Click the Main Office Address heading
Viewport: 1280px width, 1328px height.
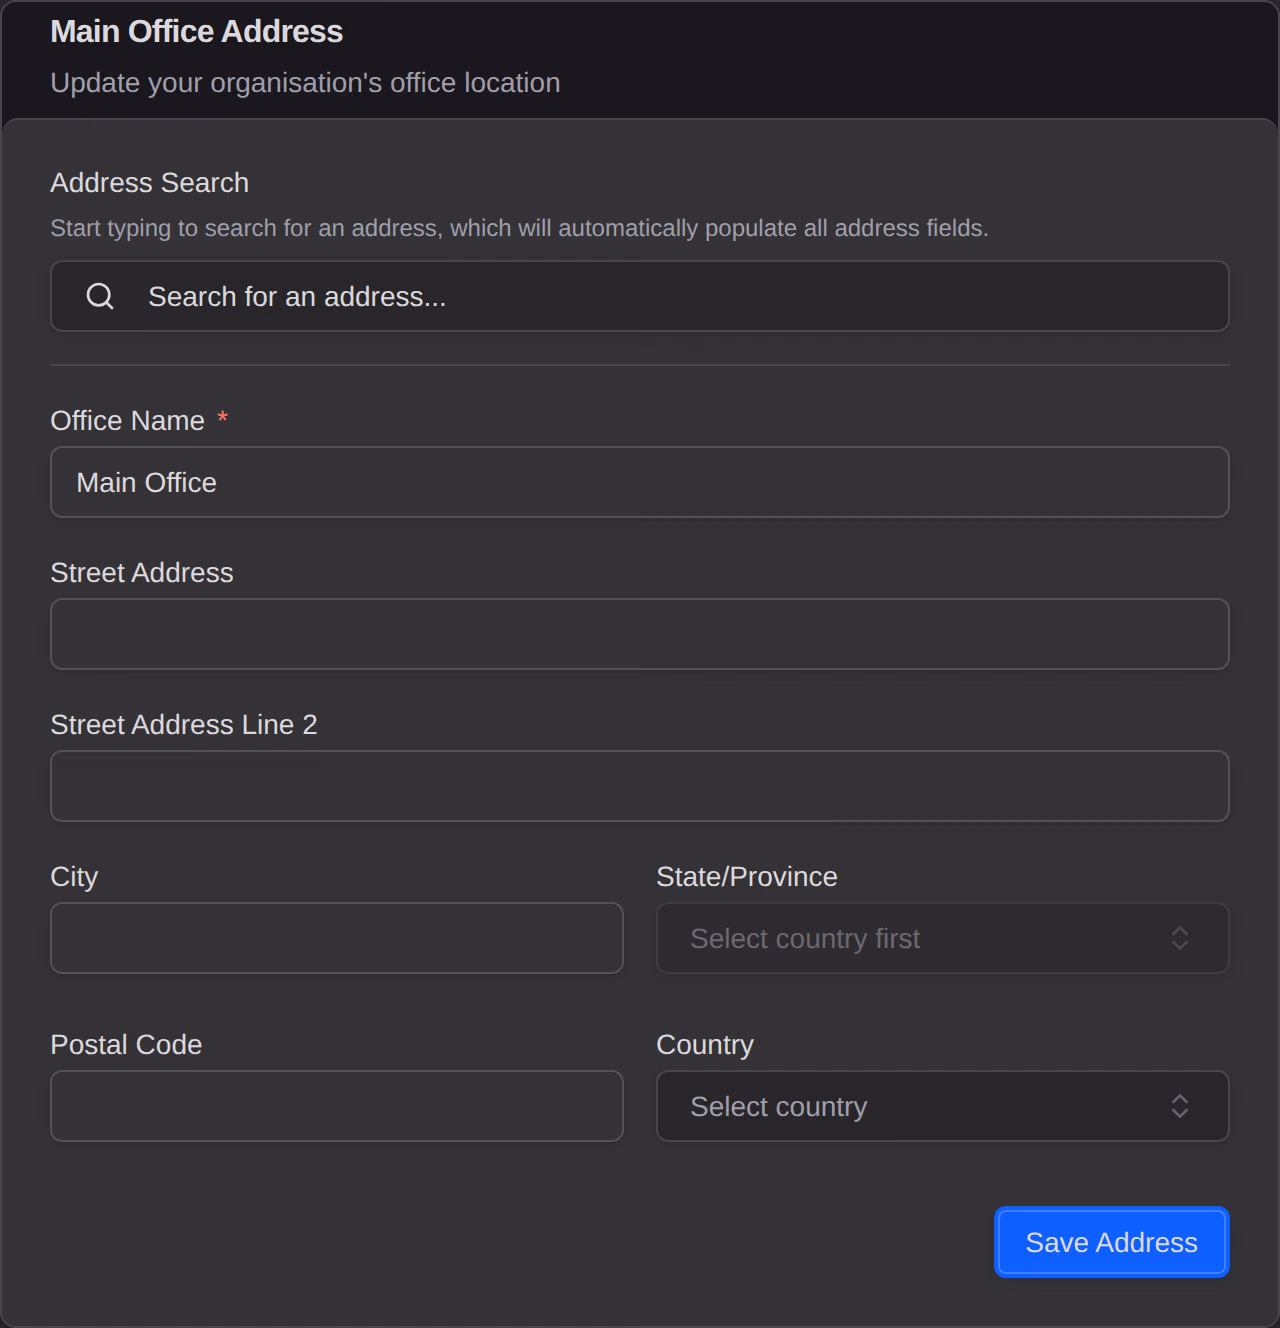point(197,32)
